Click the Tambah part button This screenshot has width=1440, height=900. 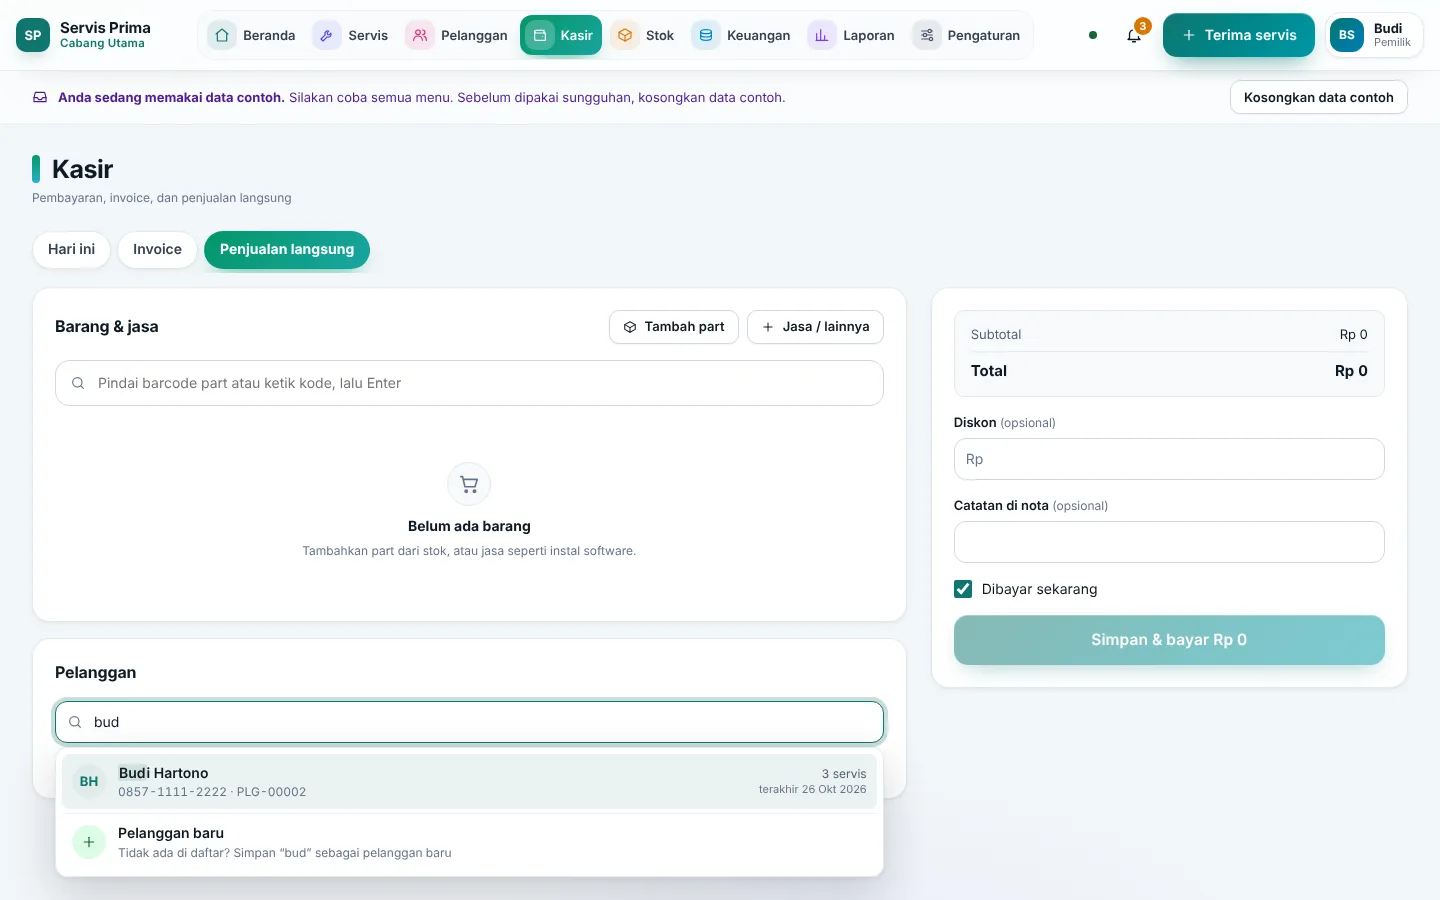pos(674,327)
